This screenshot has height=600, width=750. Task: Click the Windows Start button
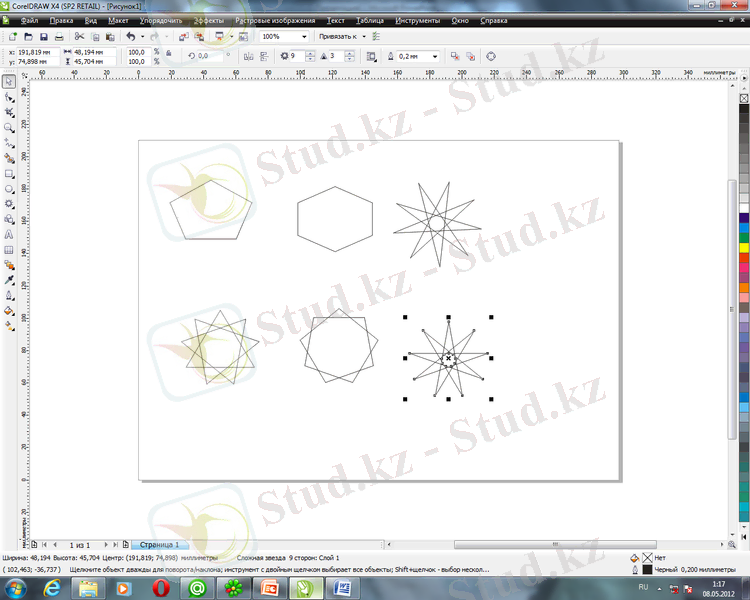[14, 588]
